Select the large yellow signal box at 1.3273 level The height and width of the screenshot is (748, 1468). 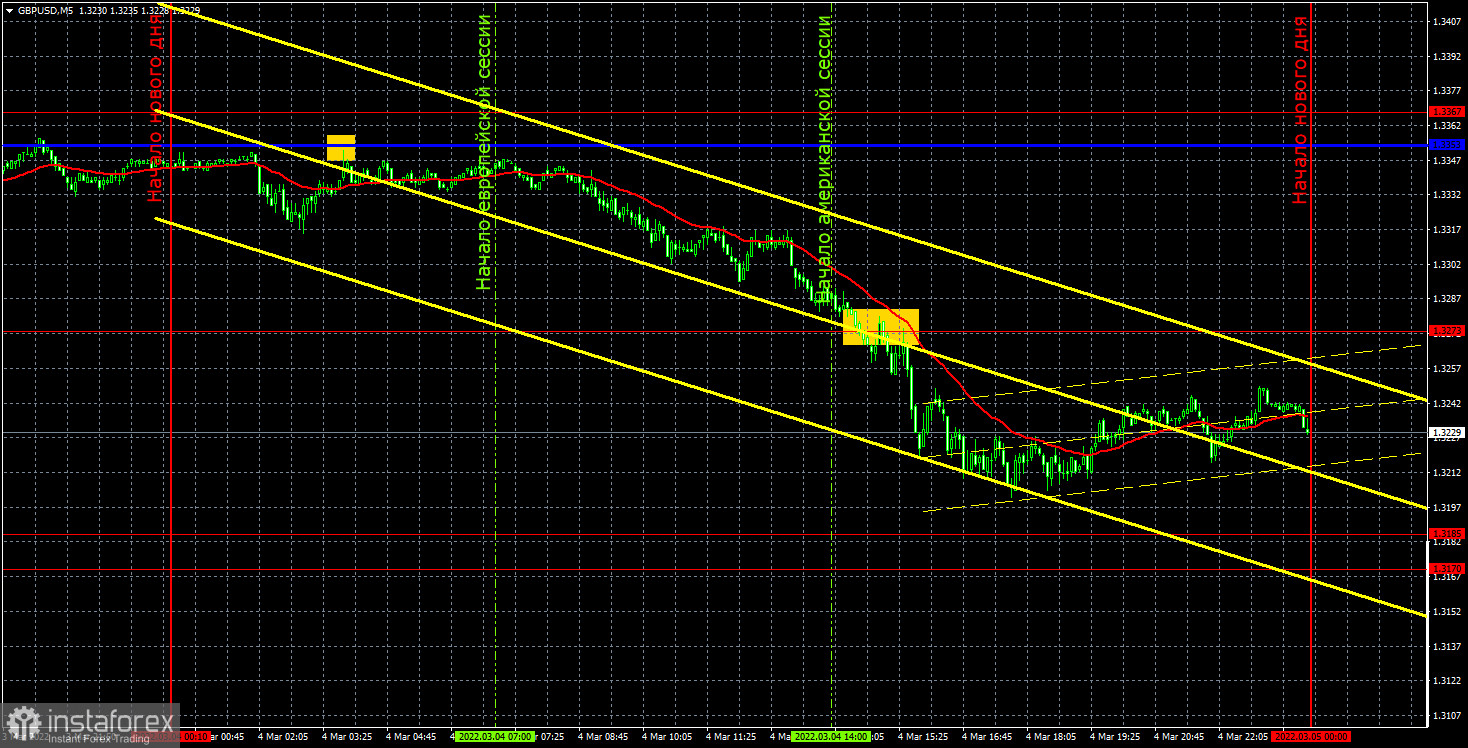click(x=880, y=327)
